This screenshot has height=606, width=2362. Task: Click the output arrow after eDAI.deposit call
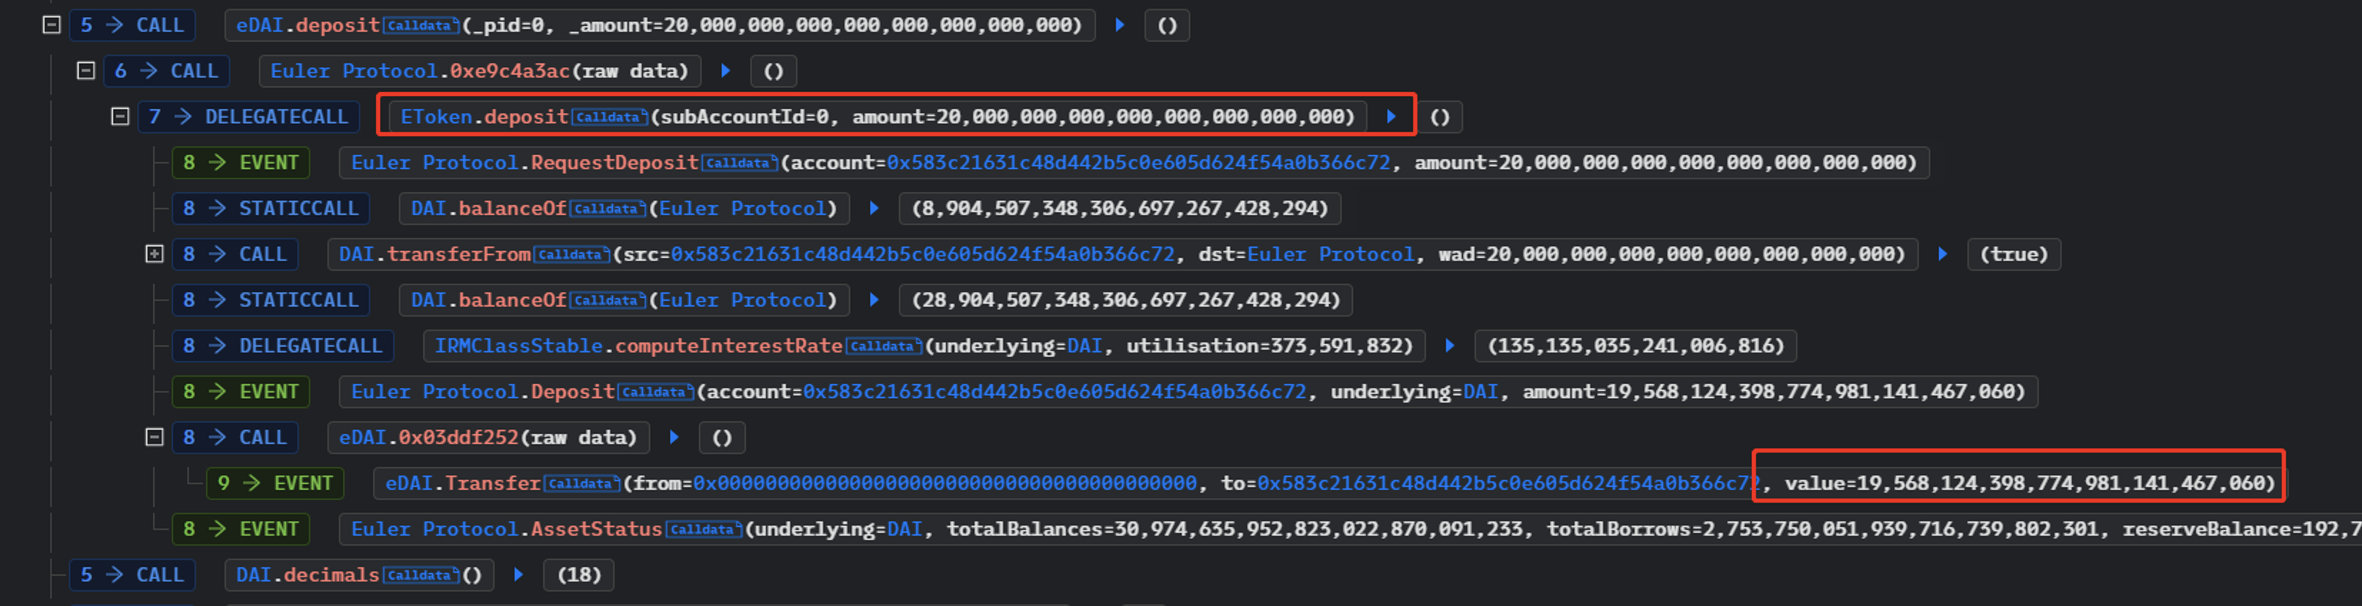point(1119,25)
